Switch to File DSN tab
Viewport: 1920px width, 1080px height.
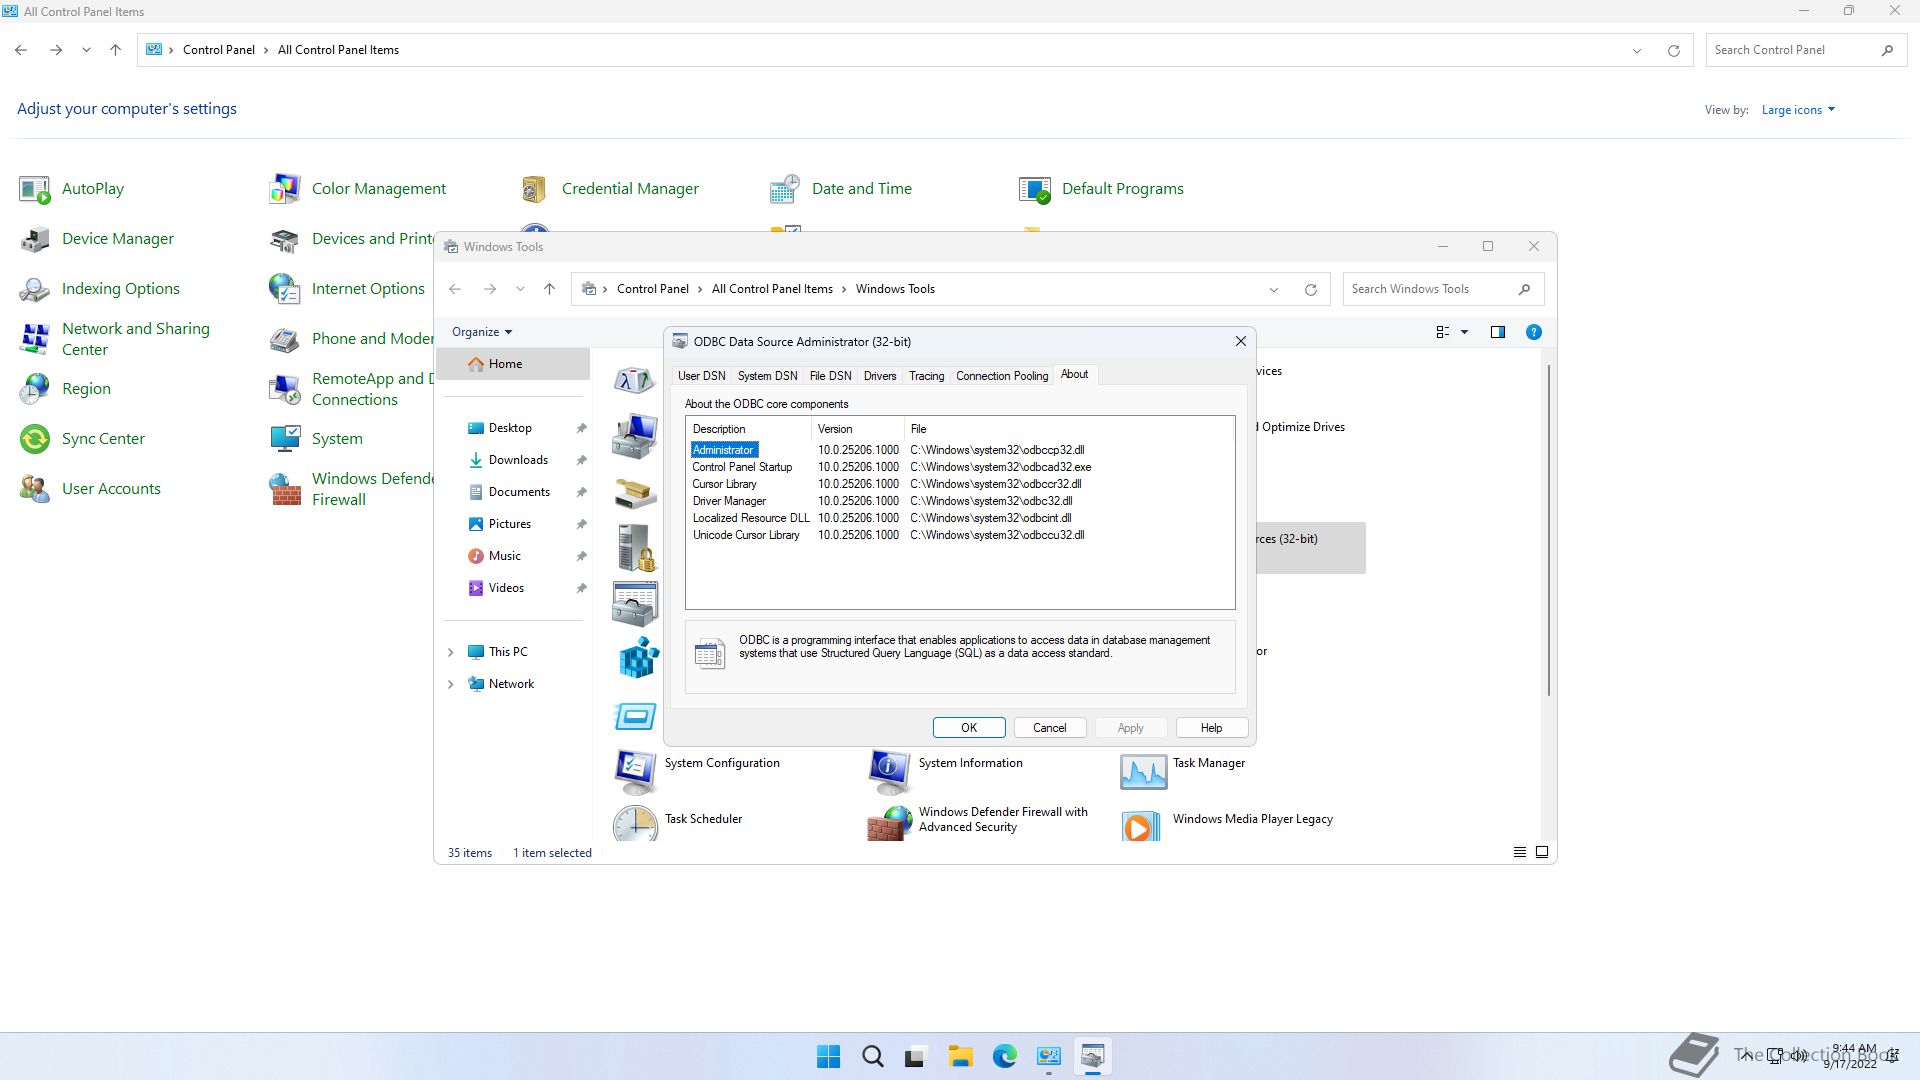pos(830,376)
